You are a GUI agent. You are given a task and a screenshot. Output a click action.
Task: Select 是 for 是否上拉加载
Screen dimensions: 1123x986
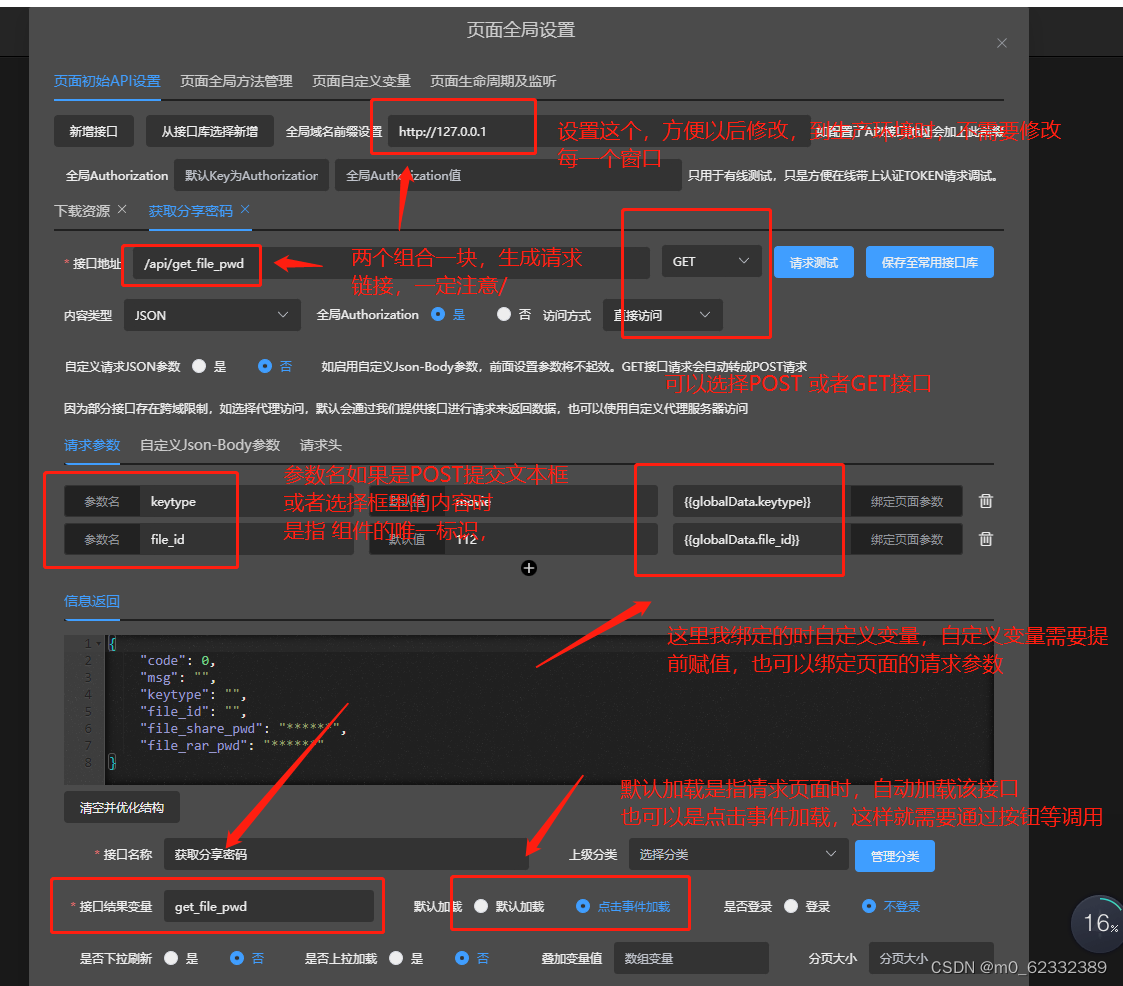396,958
